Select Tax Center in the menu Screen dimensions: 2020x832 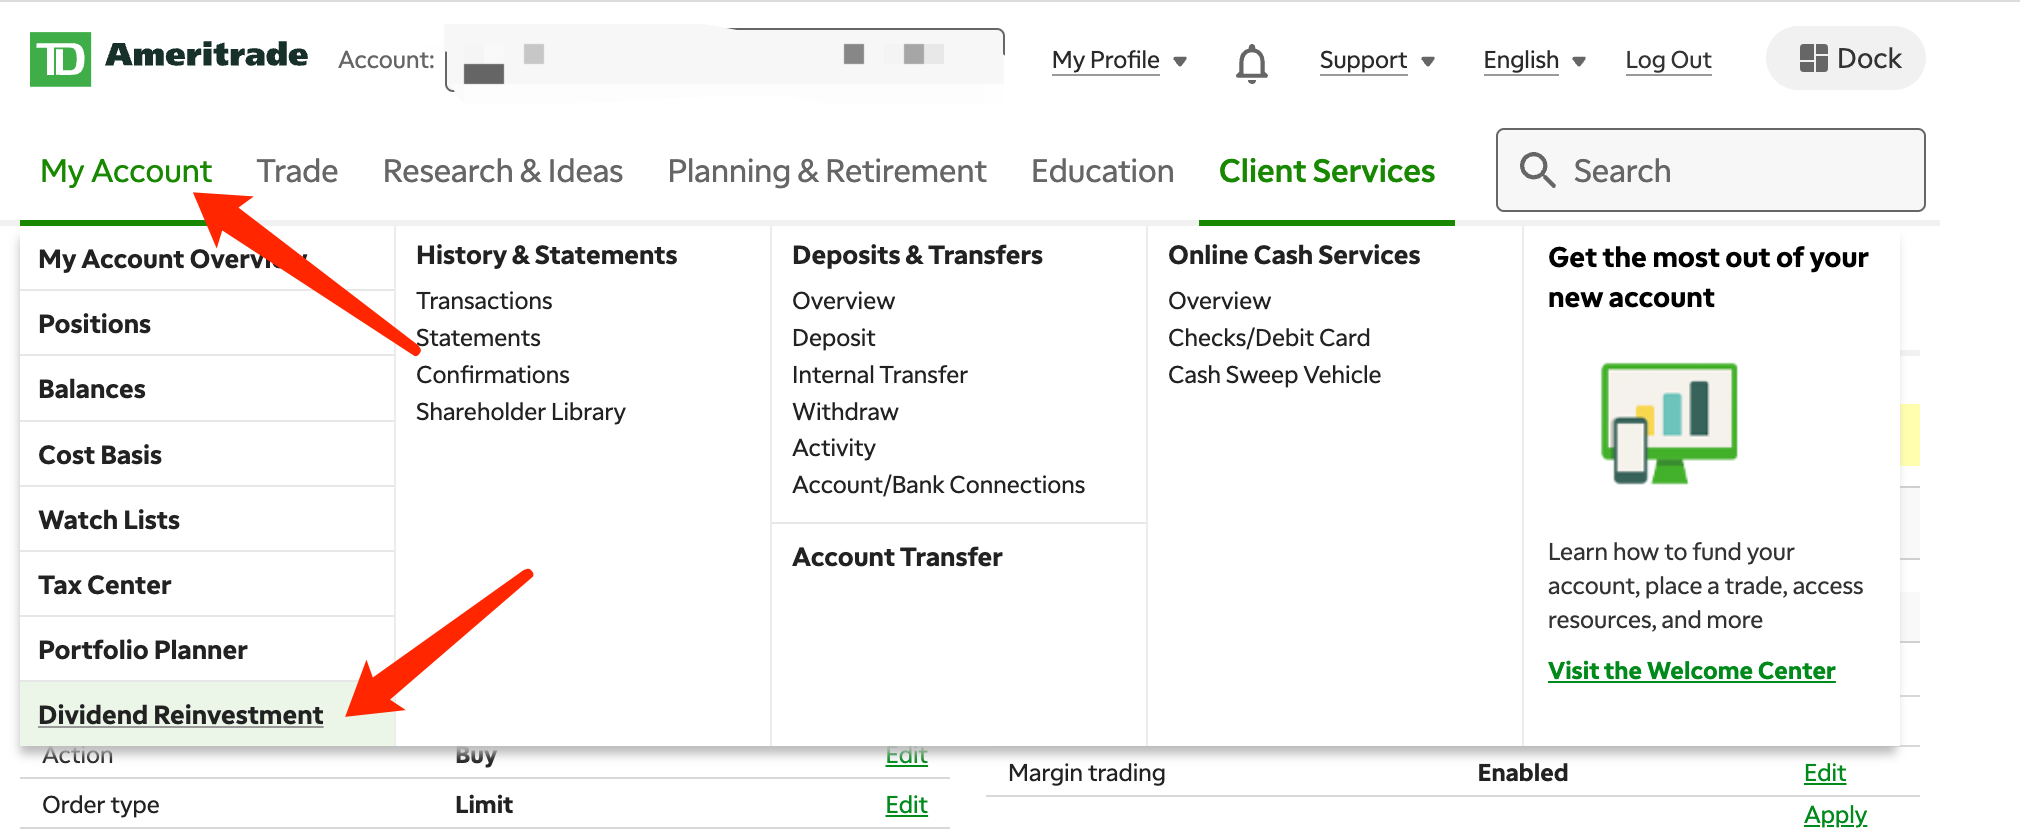207,585
